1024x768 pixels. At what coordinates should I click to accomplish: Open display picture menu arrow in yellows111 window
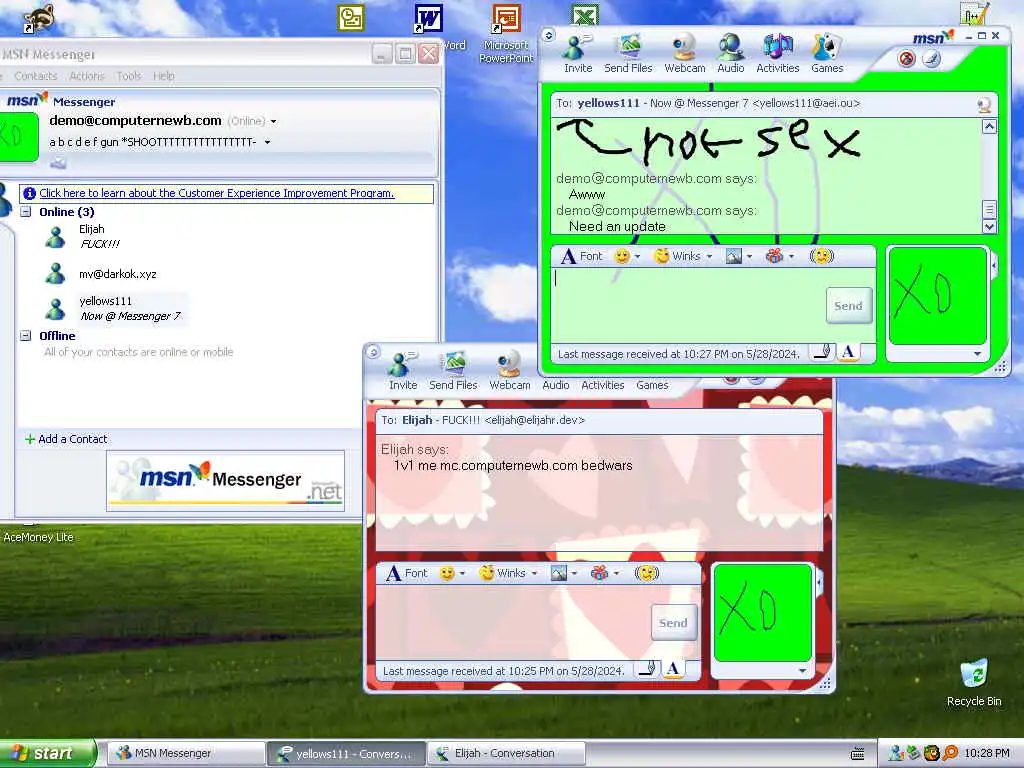pyautogui.click(x=977, y=354)
